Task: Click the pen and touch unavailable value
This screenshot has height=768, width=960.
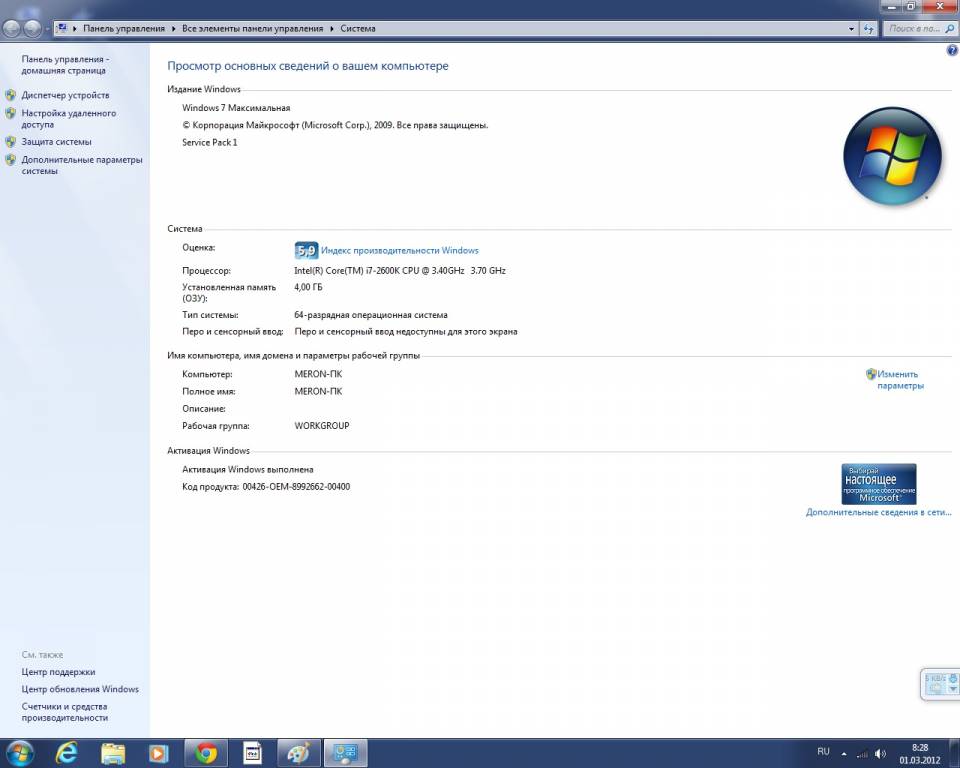Action: 405,332
